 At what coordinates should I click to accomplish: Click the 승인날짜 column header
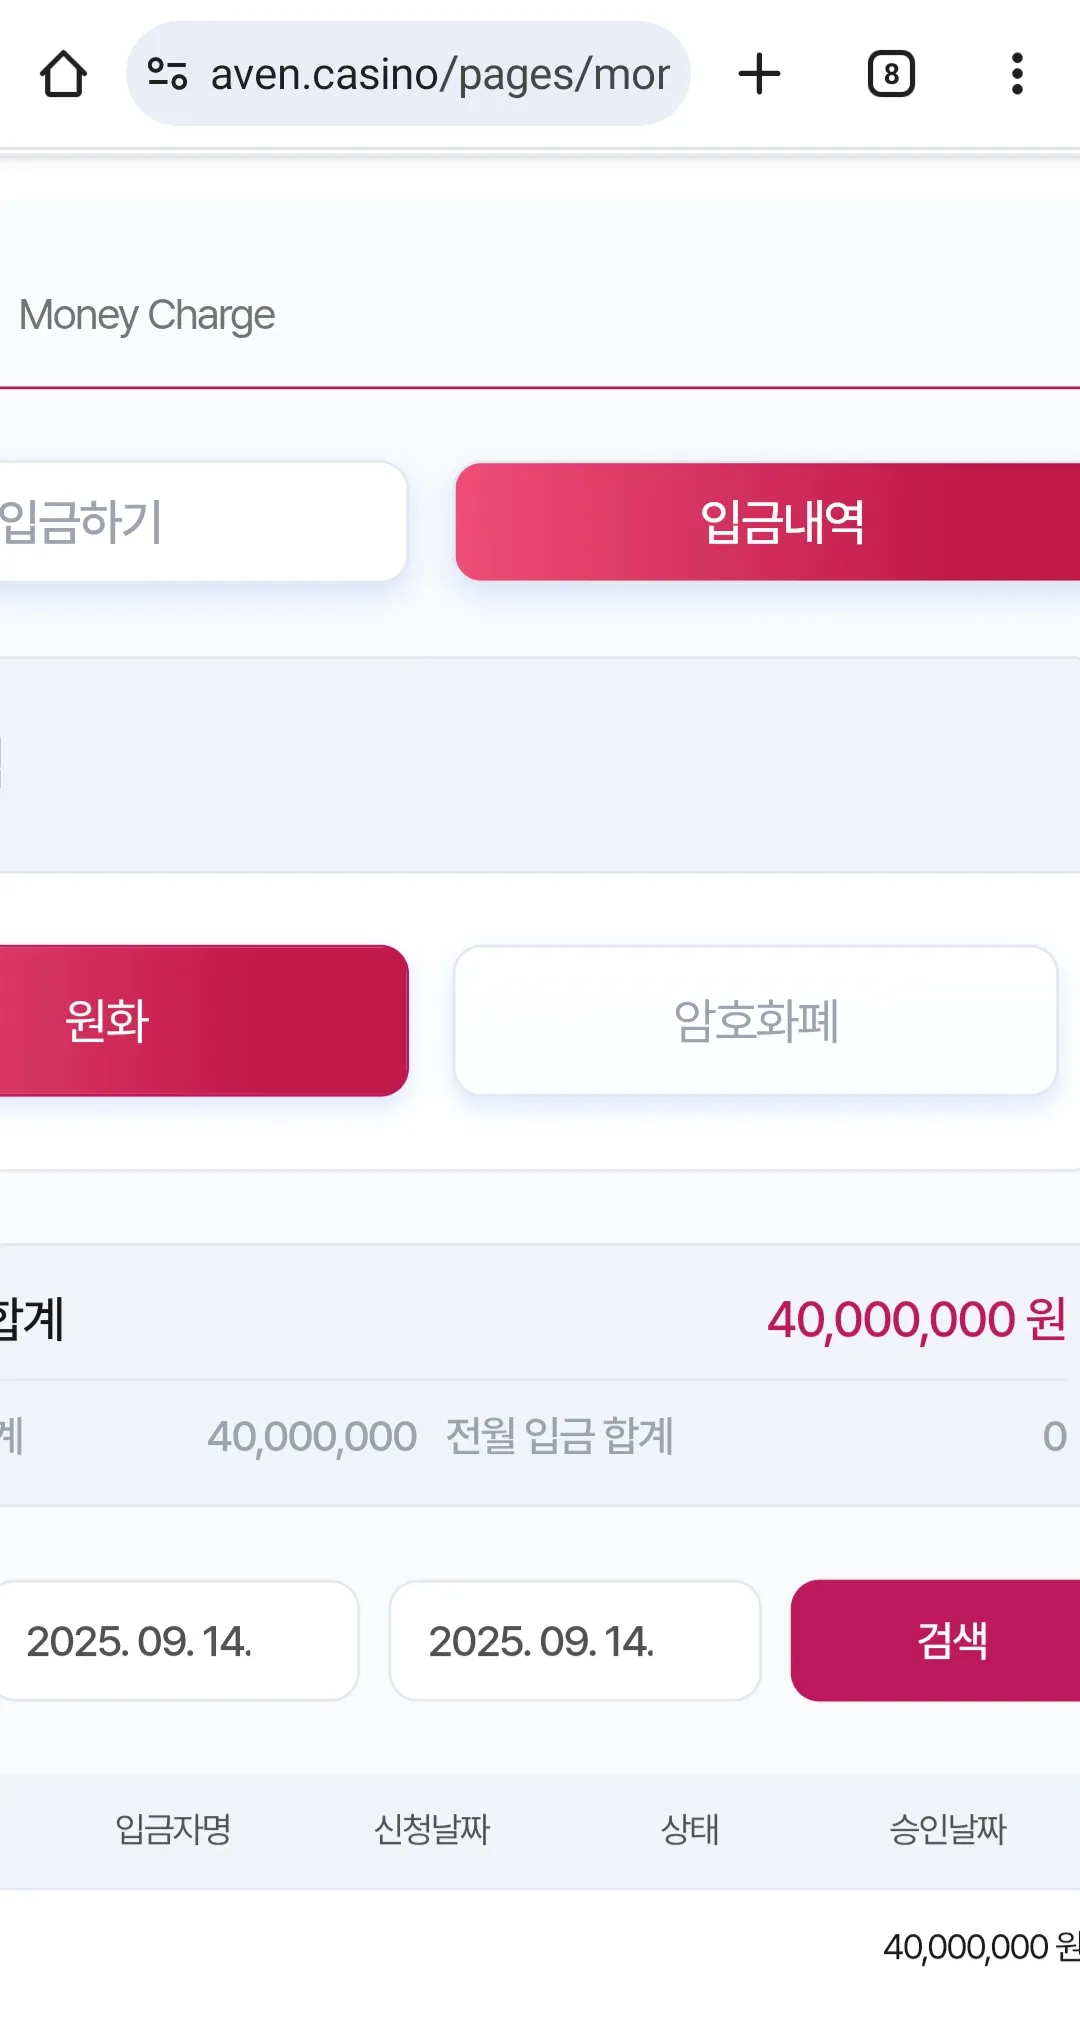coord(948,1829)
